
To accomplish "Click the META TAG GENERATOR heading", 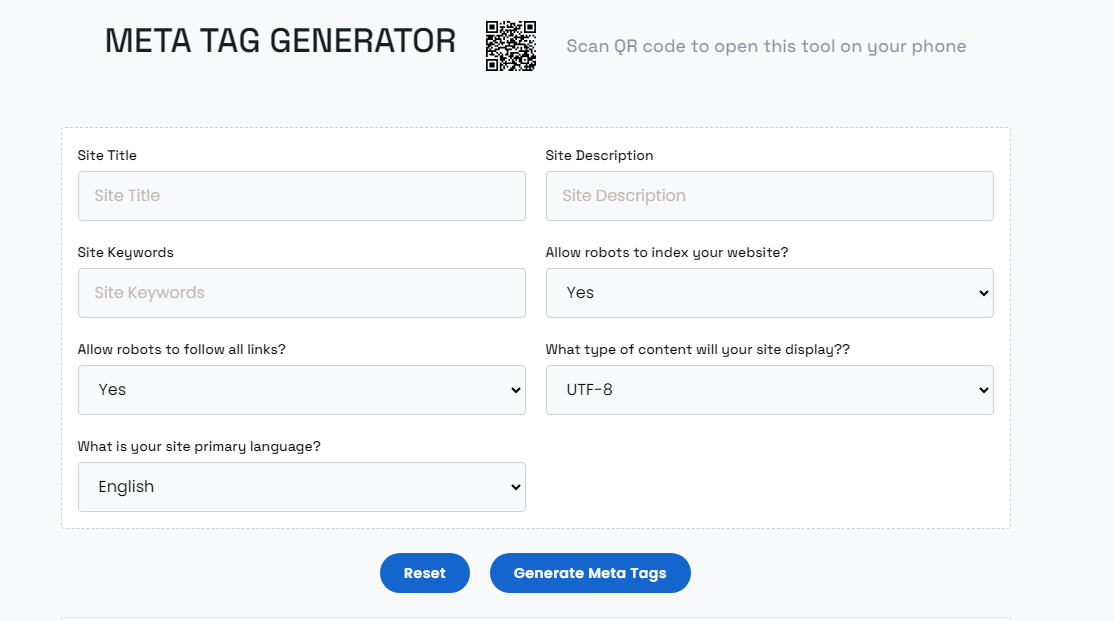I will coord(278,42).
